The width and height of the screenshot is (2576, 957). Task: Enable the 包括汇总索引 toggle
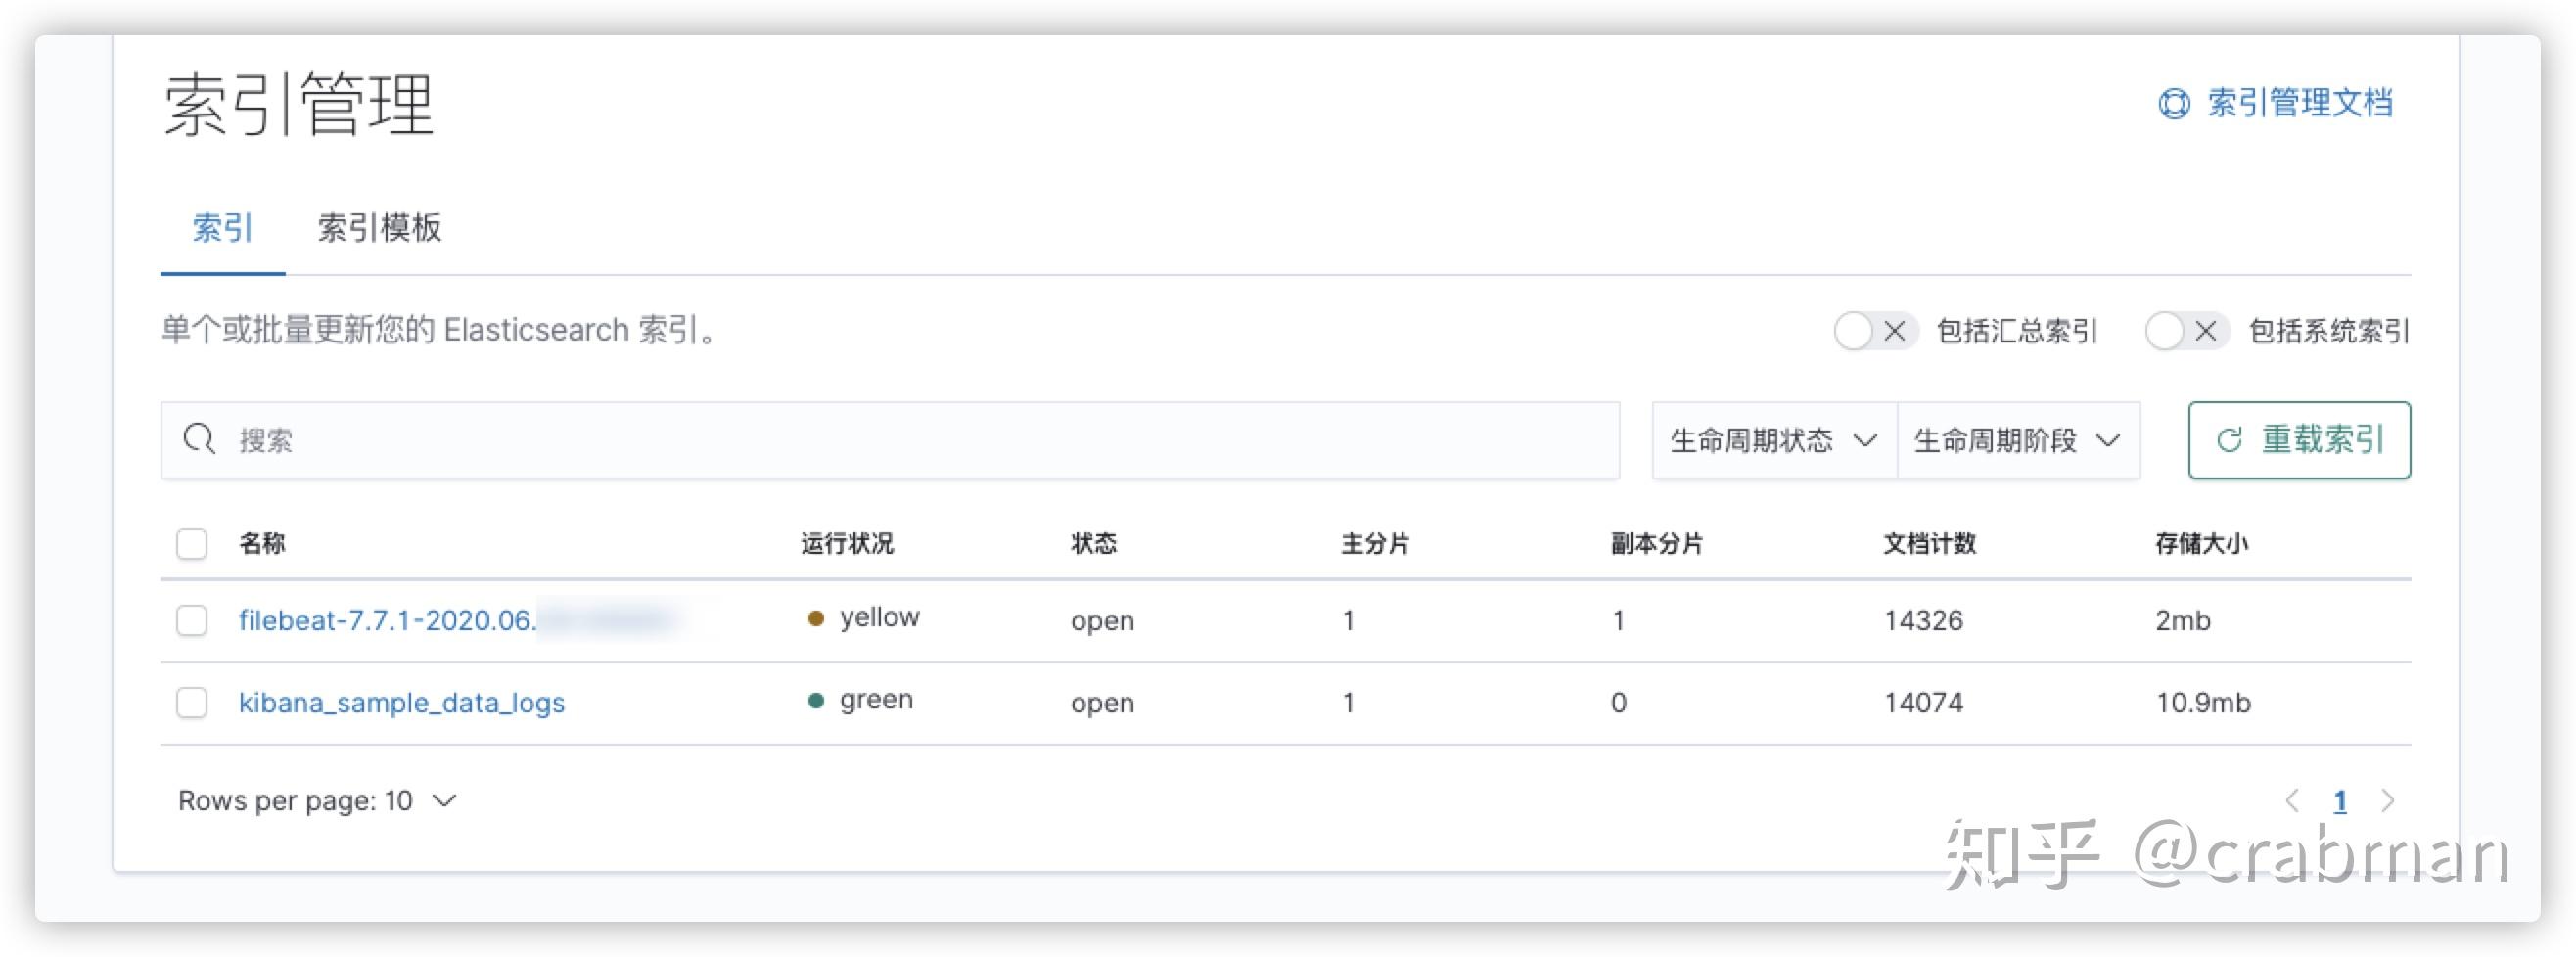(1854, 331)
